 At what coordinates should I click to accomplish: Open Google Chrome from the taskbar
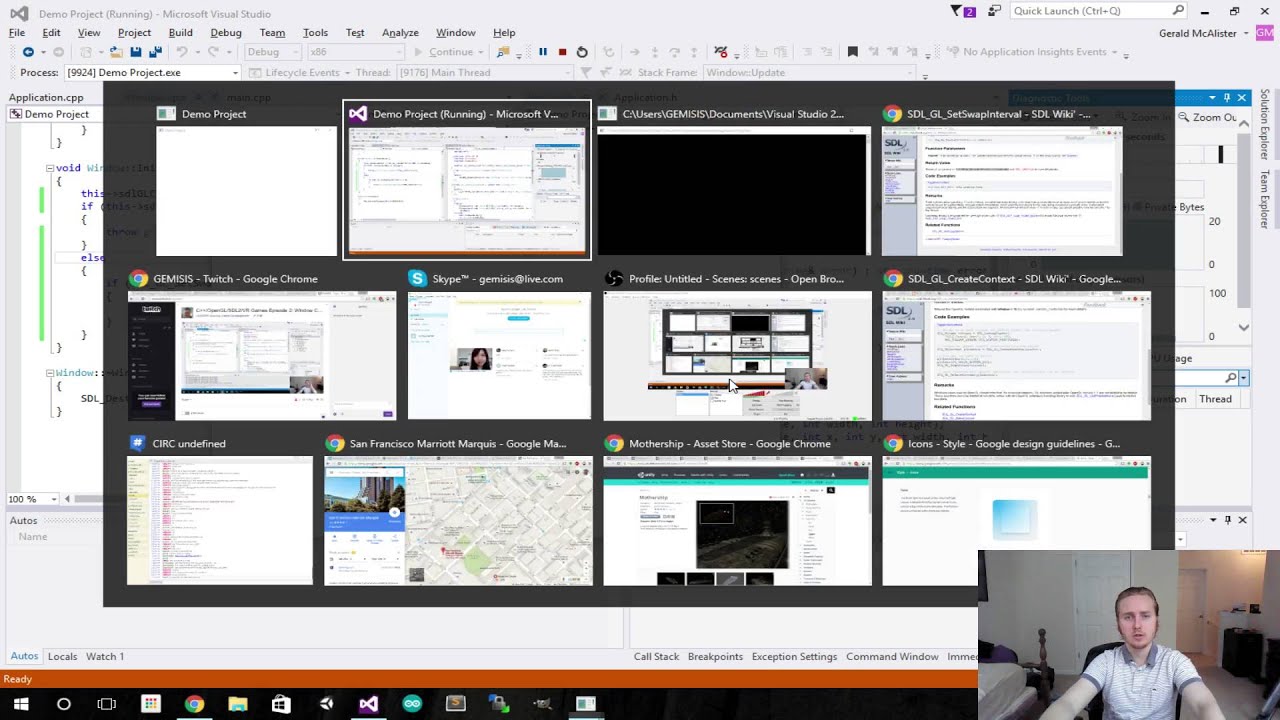click(194, 704)
